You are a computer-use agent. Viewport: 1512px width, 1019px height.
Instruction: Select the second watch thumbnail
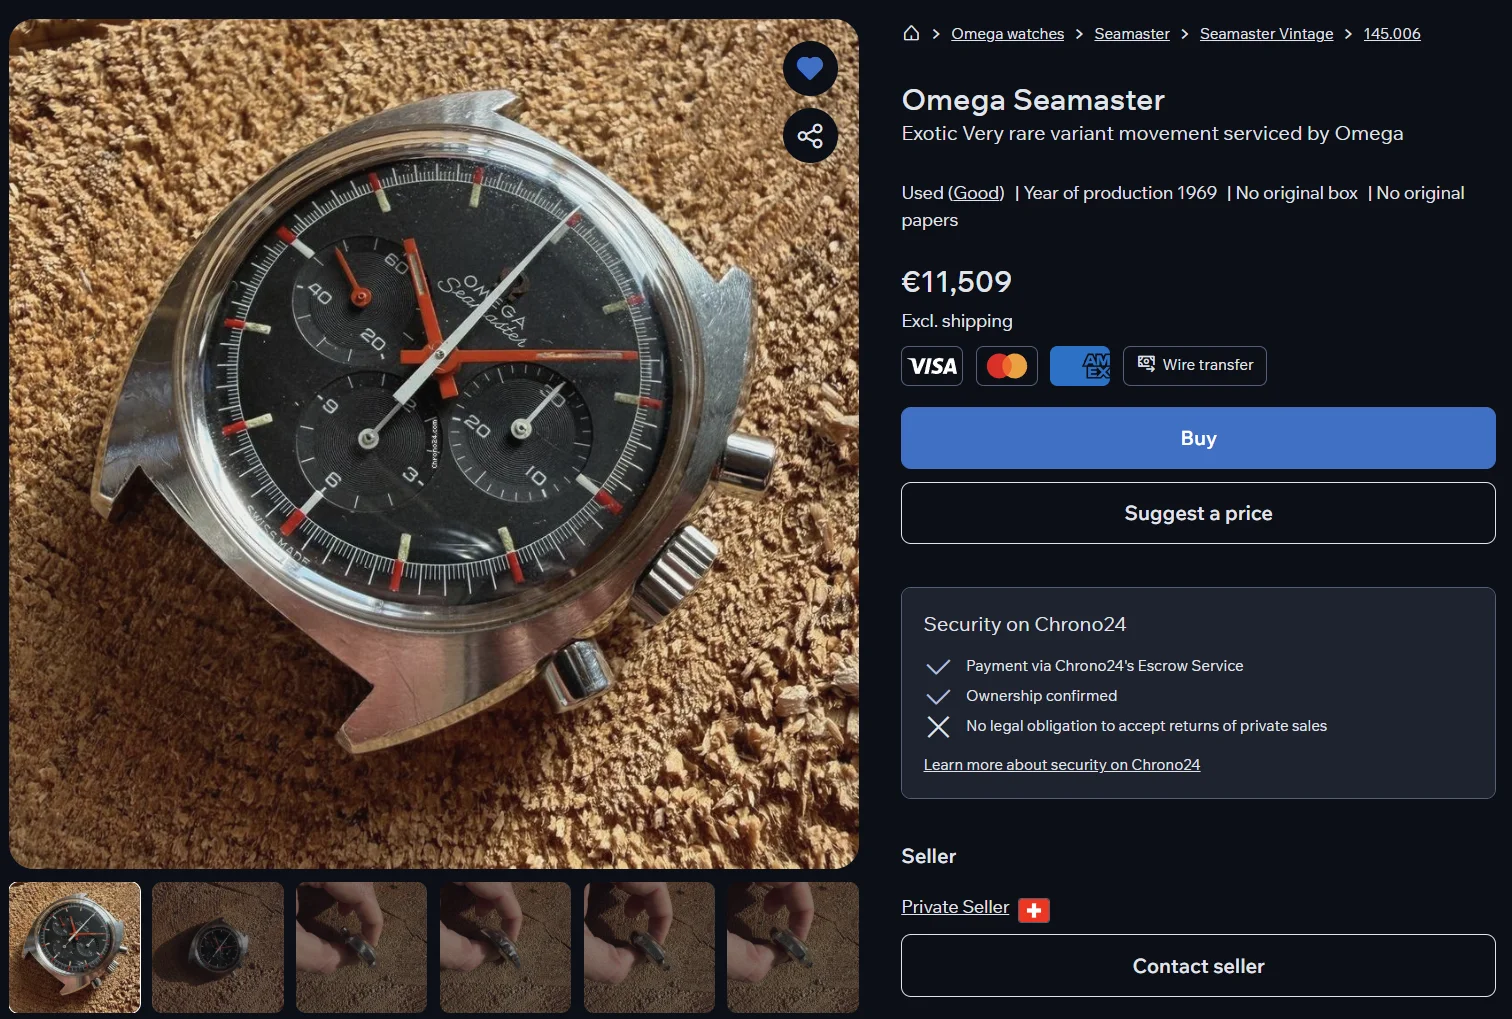click(x=218, y=947)
